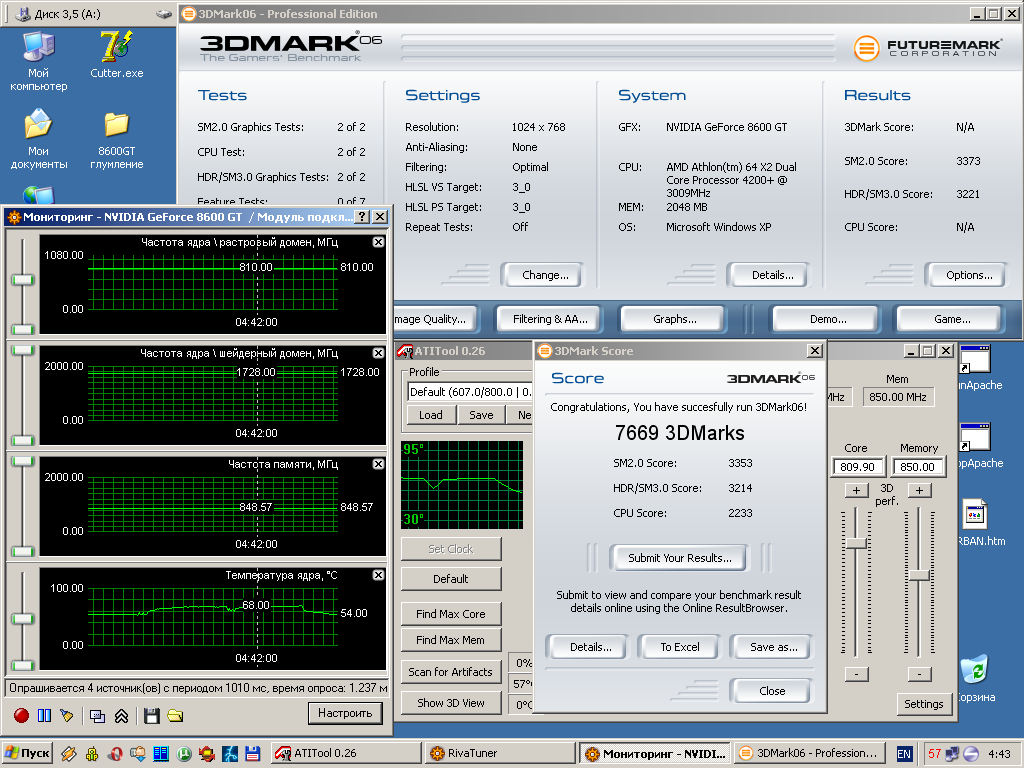Adjust the ATITool Memory clock slider
Viewport: 1024px width, 768px height.
[x=919, y=575]
